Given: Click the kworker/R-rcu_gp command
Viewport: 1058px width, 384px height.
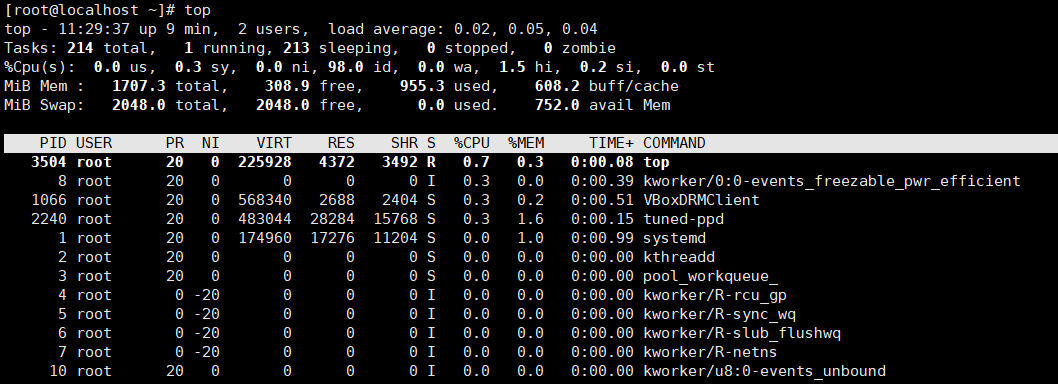Looking at the screenshot, I should (x=715, y=295).
